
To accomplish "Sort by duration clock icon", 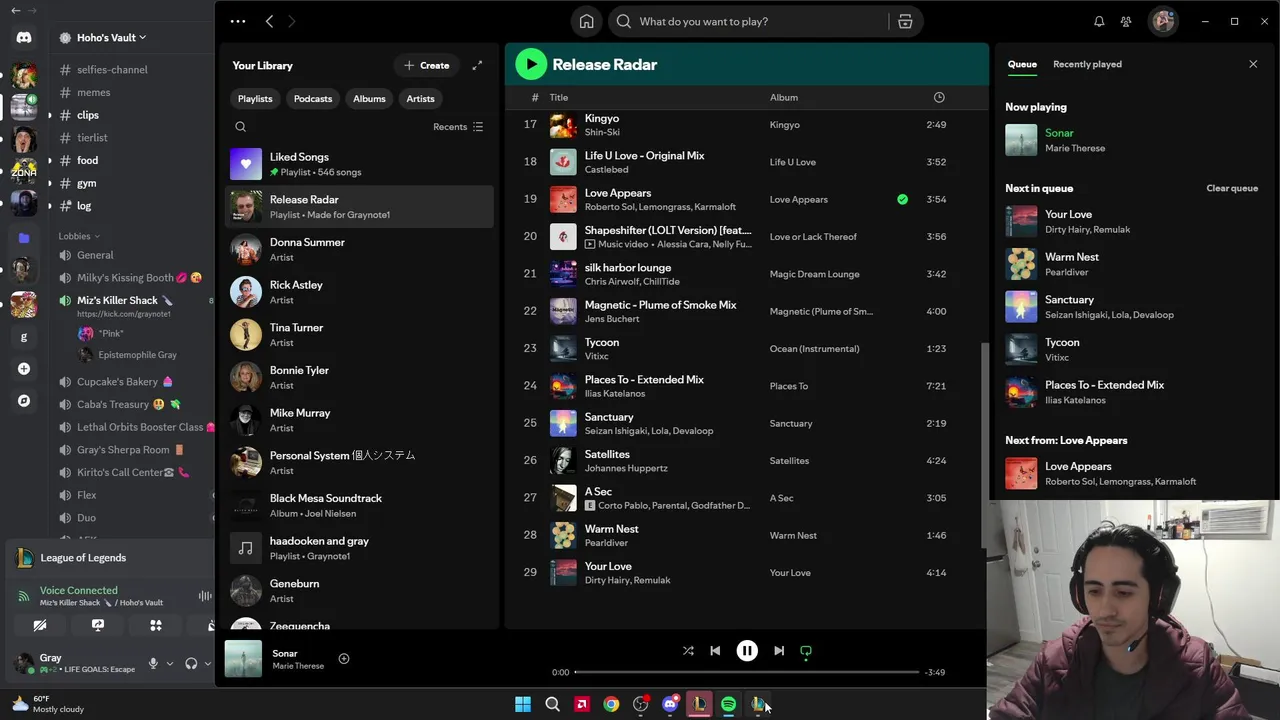I will (939, 97).
